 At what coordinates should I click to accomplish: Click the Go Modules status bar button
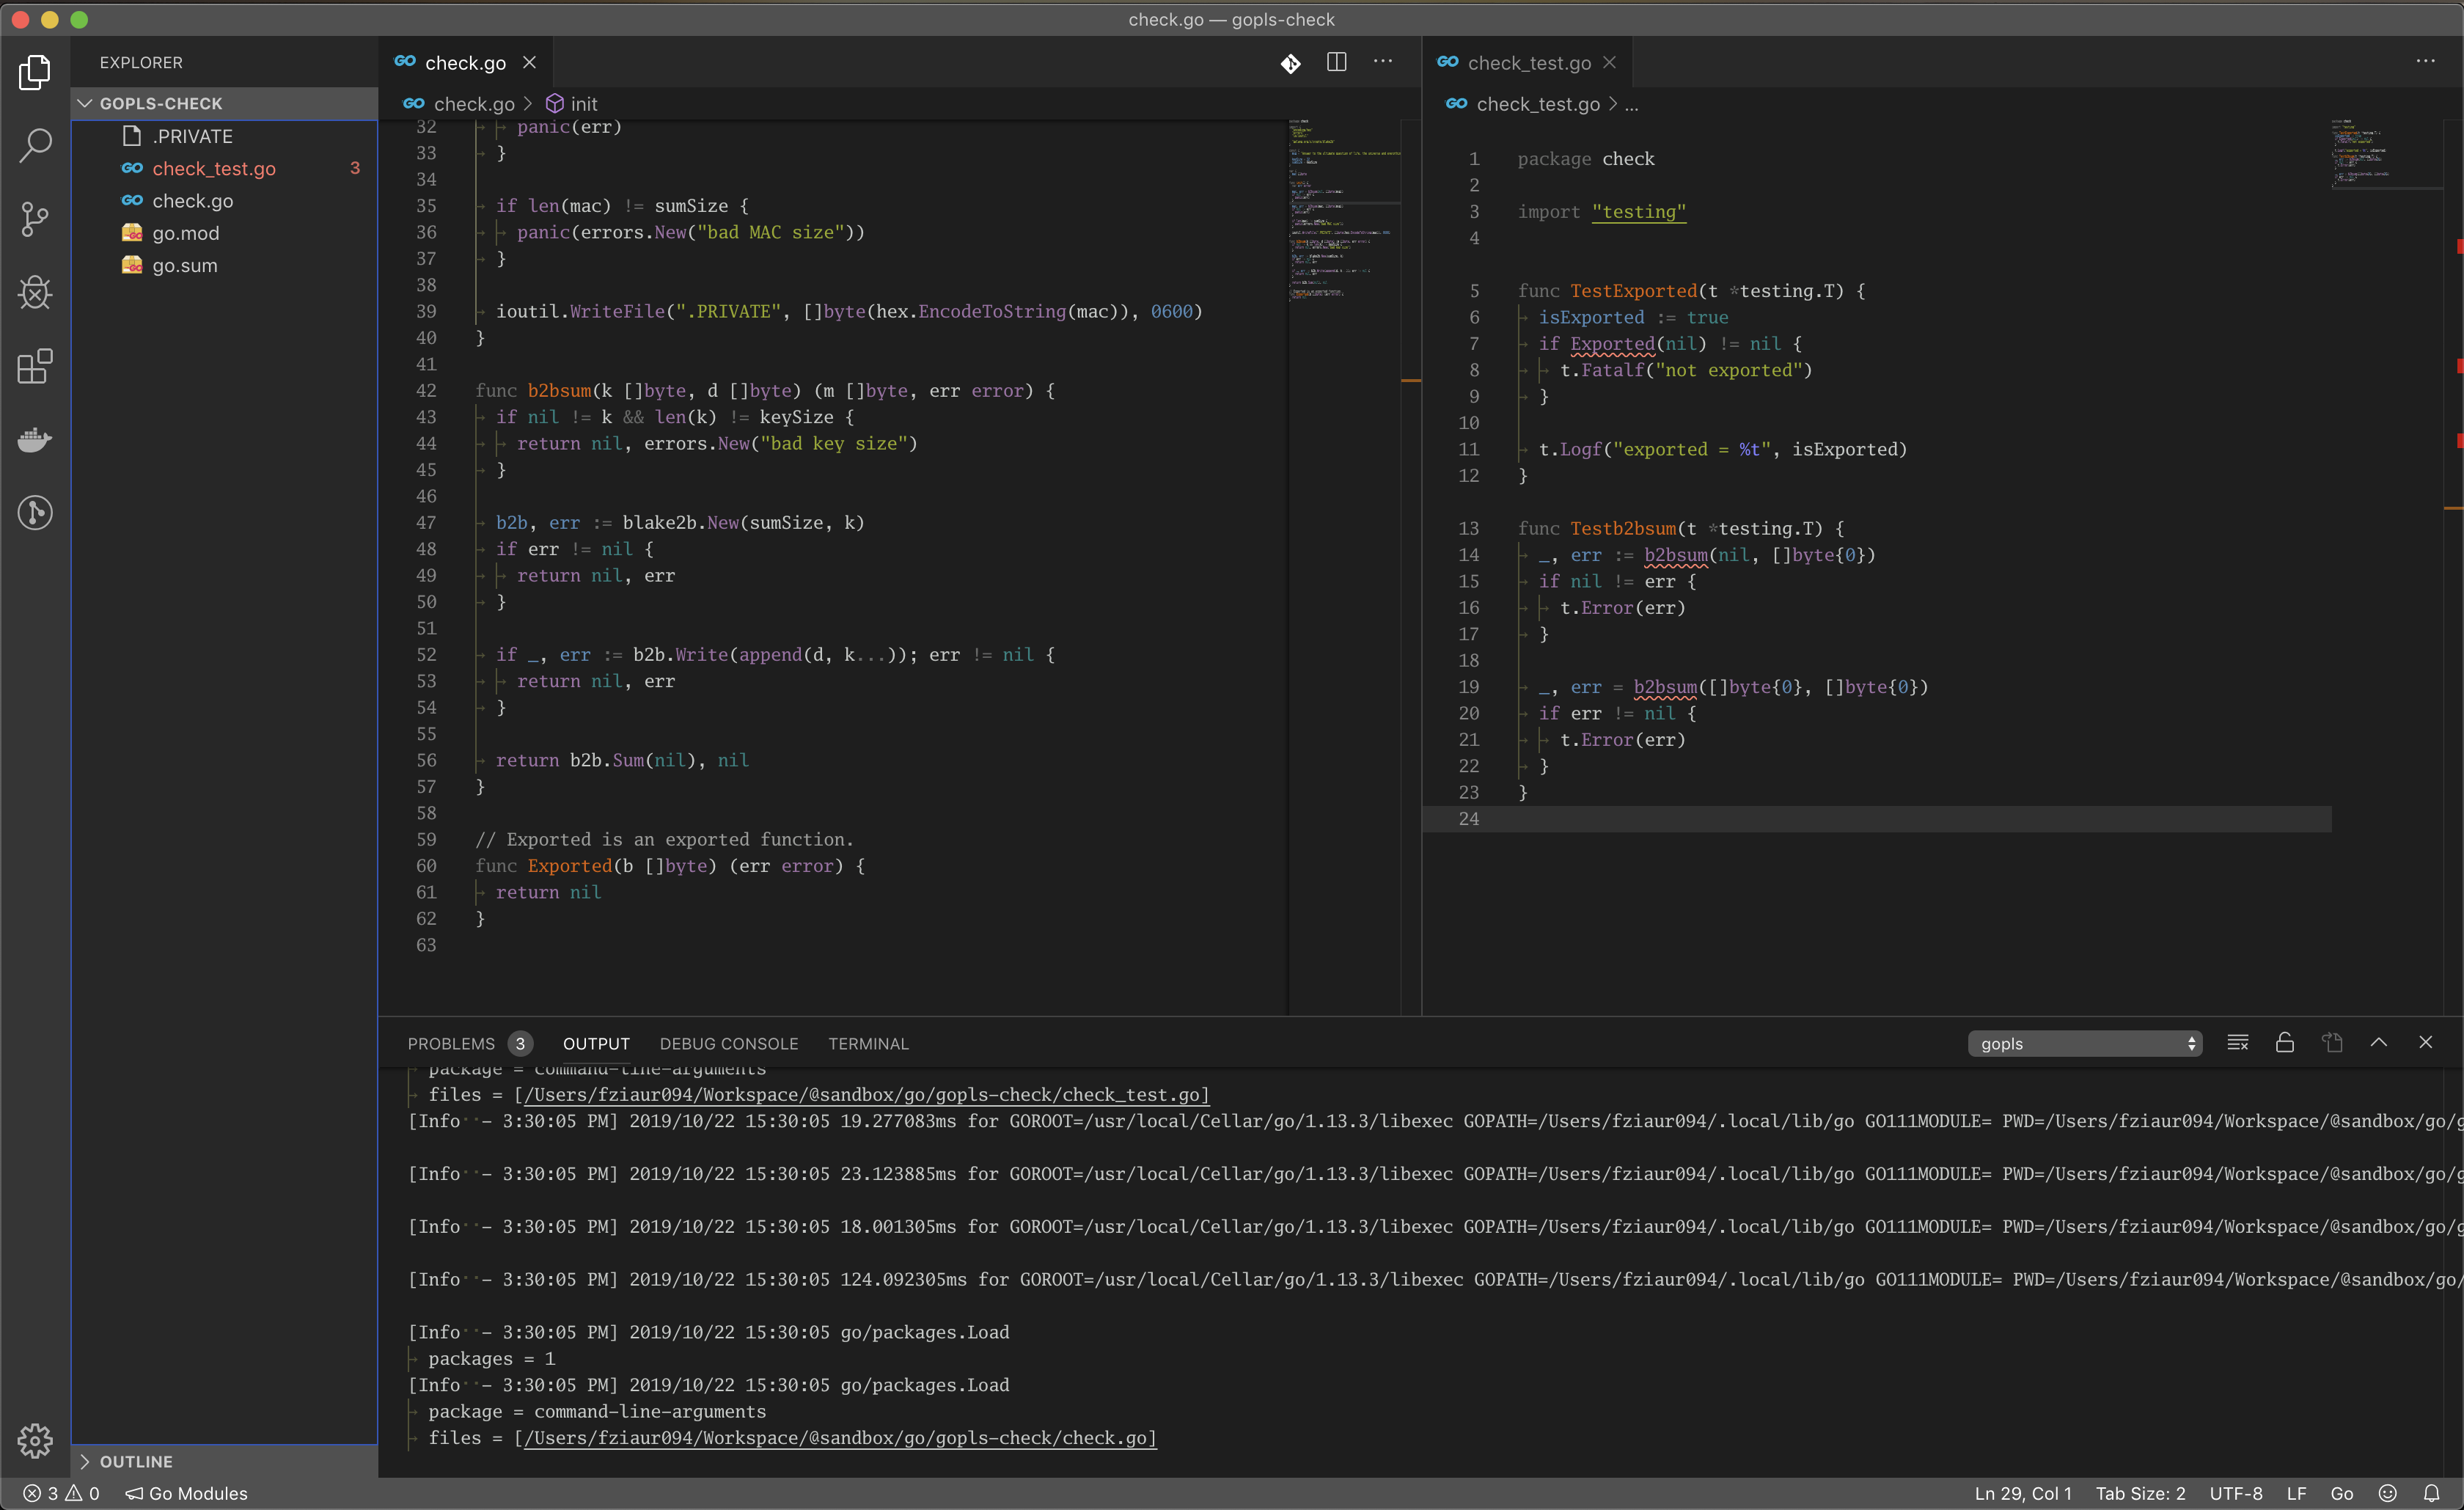pyautogui.click(x=187, y=1493)
